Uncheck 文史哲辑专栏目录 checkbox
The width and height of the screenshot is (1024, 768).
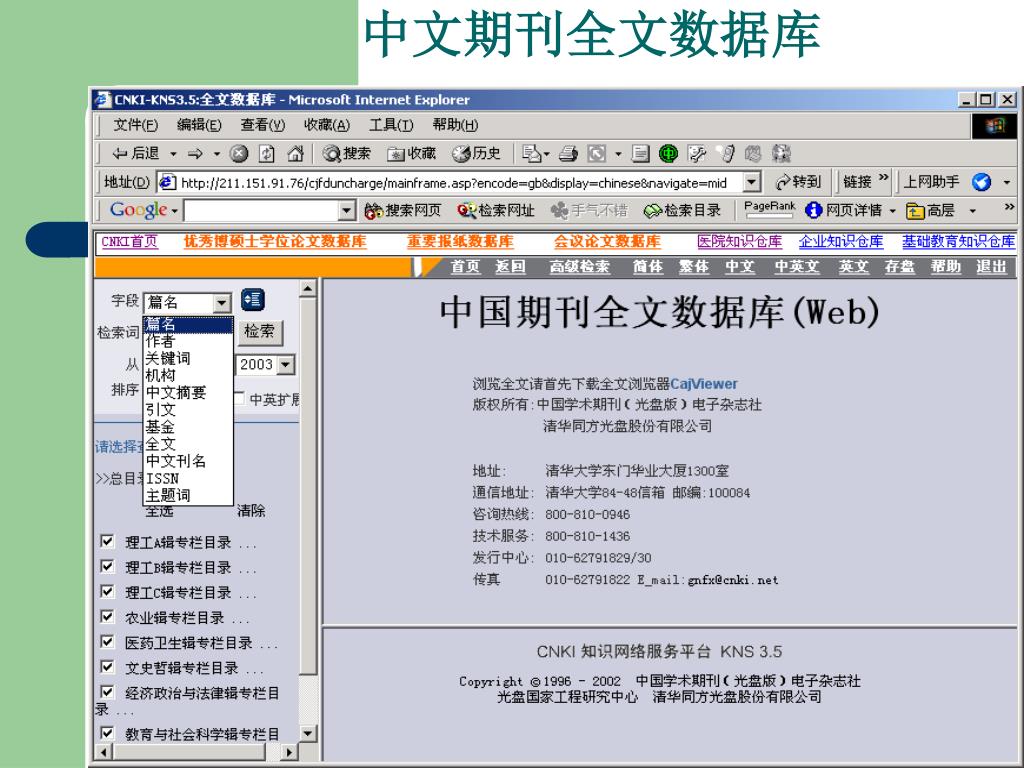pyautogui.click(x=107, y=667)
